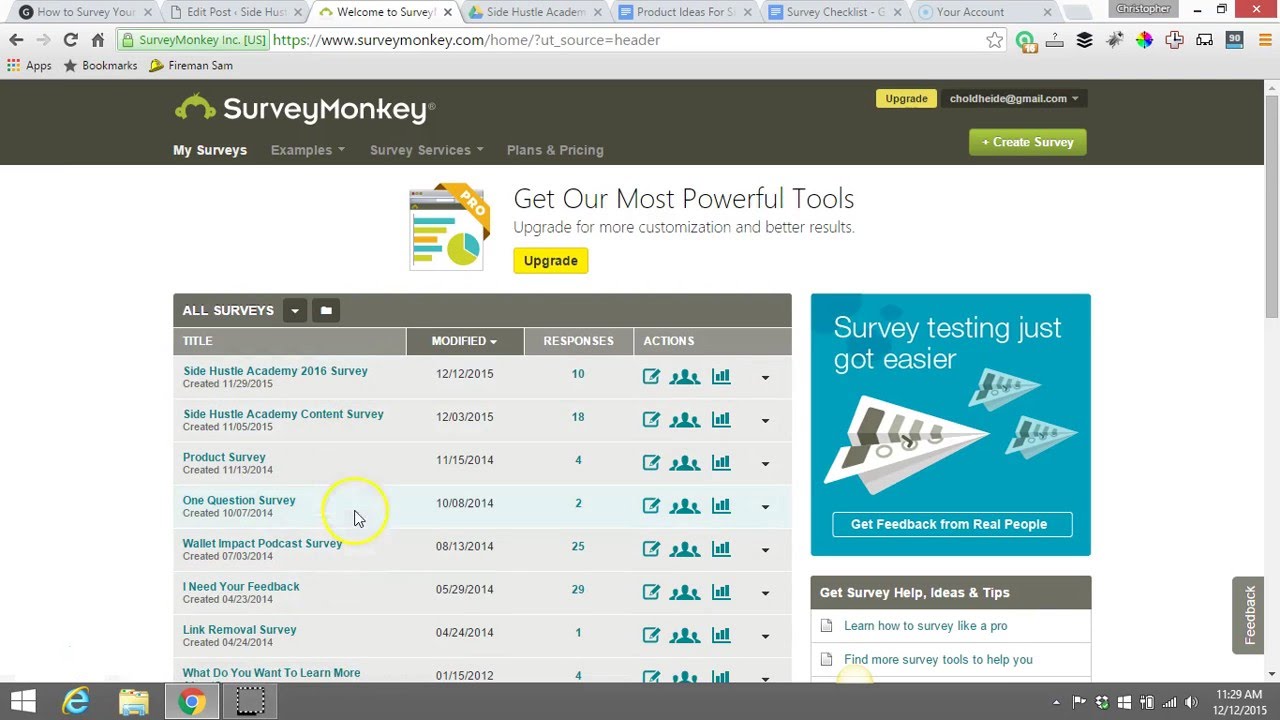Open the Fireman Sam bookmark
Image resolution: width=1280 pixels, height=720 pixels.
click(x=191, y=65)
